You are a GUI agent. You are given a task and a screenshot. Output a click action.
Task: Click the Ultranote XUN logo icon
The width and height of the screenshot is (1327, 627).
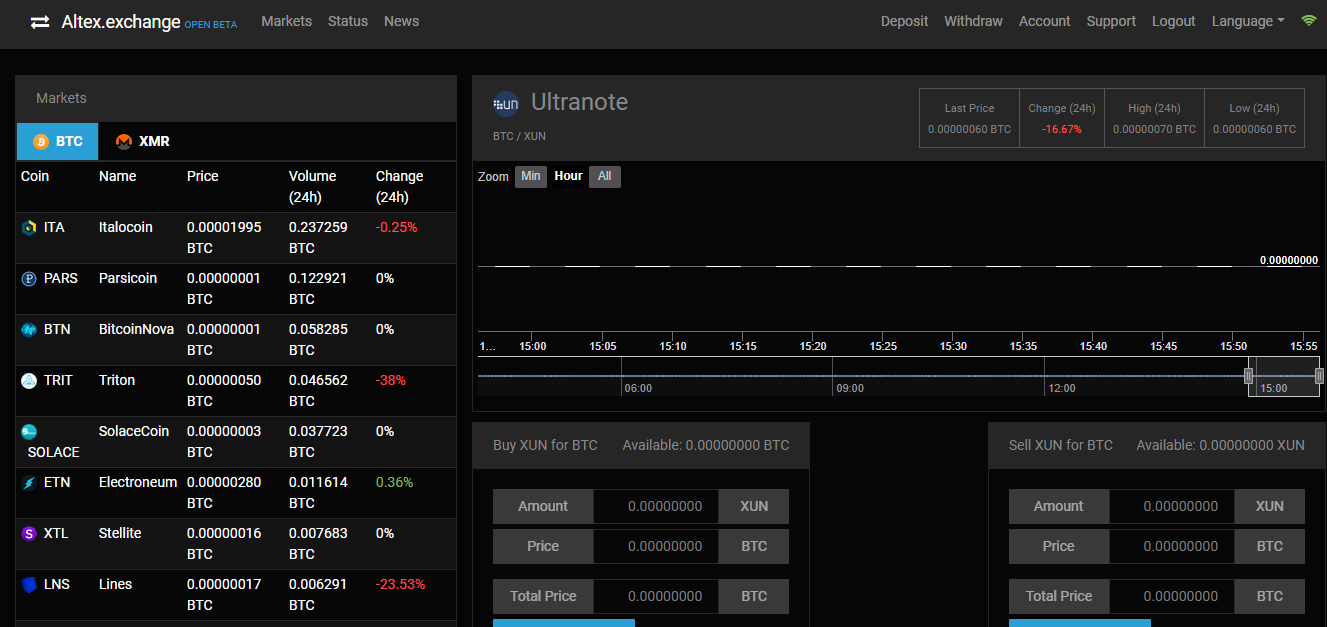[506, 103]
